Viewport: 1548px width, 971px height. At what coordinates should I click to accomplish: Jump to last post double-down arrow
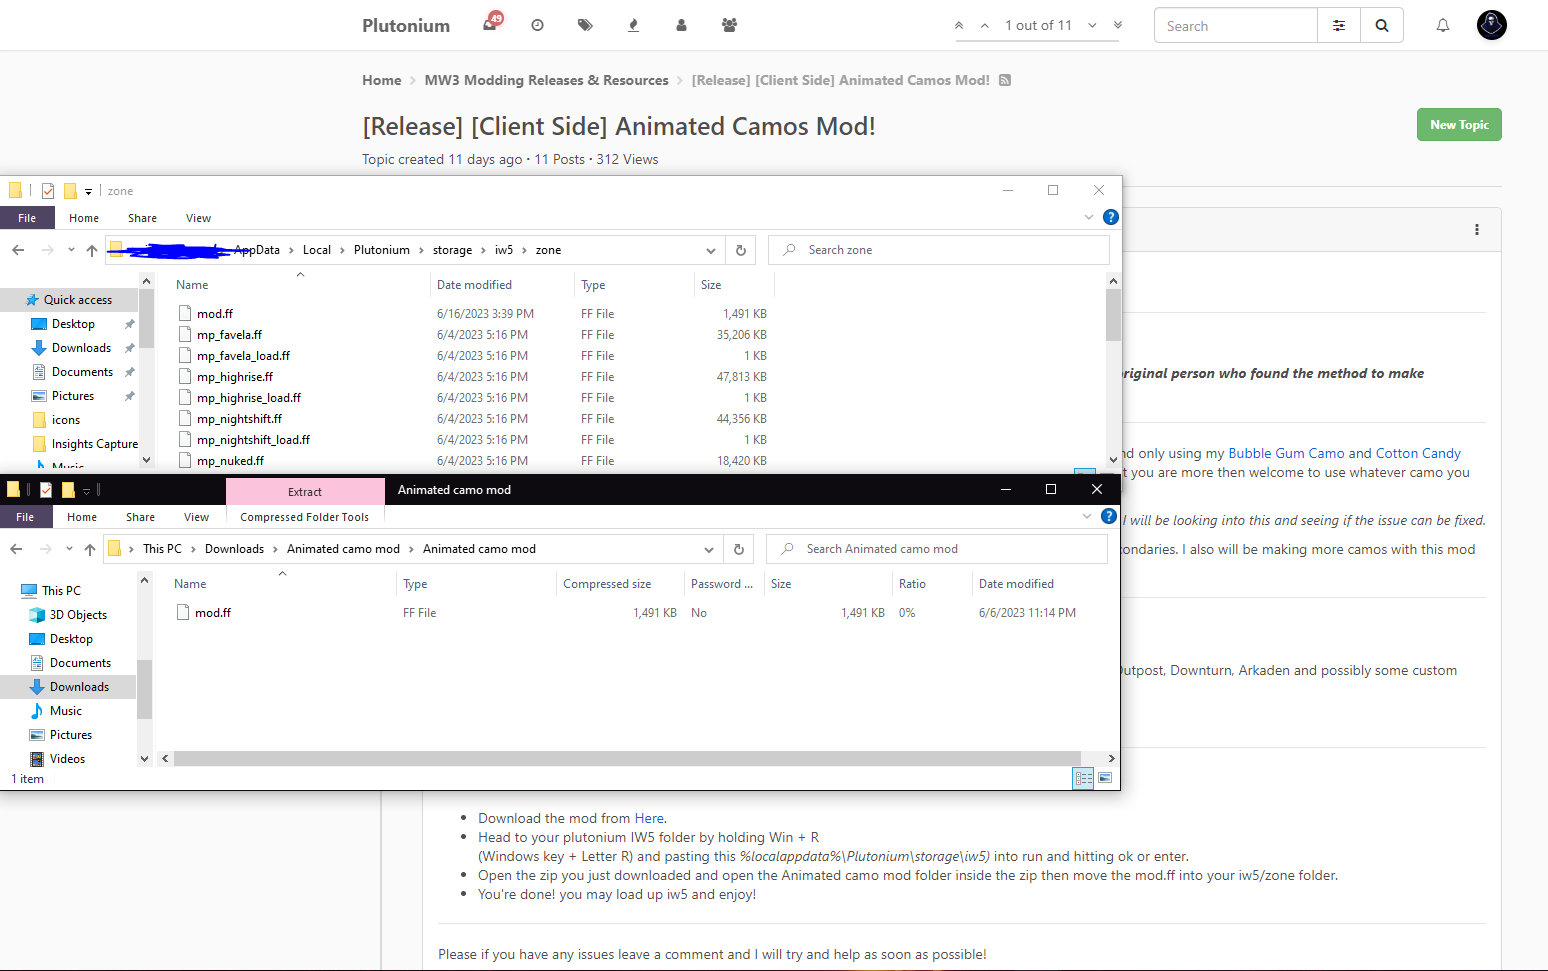(x=1118, y=26)
